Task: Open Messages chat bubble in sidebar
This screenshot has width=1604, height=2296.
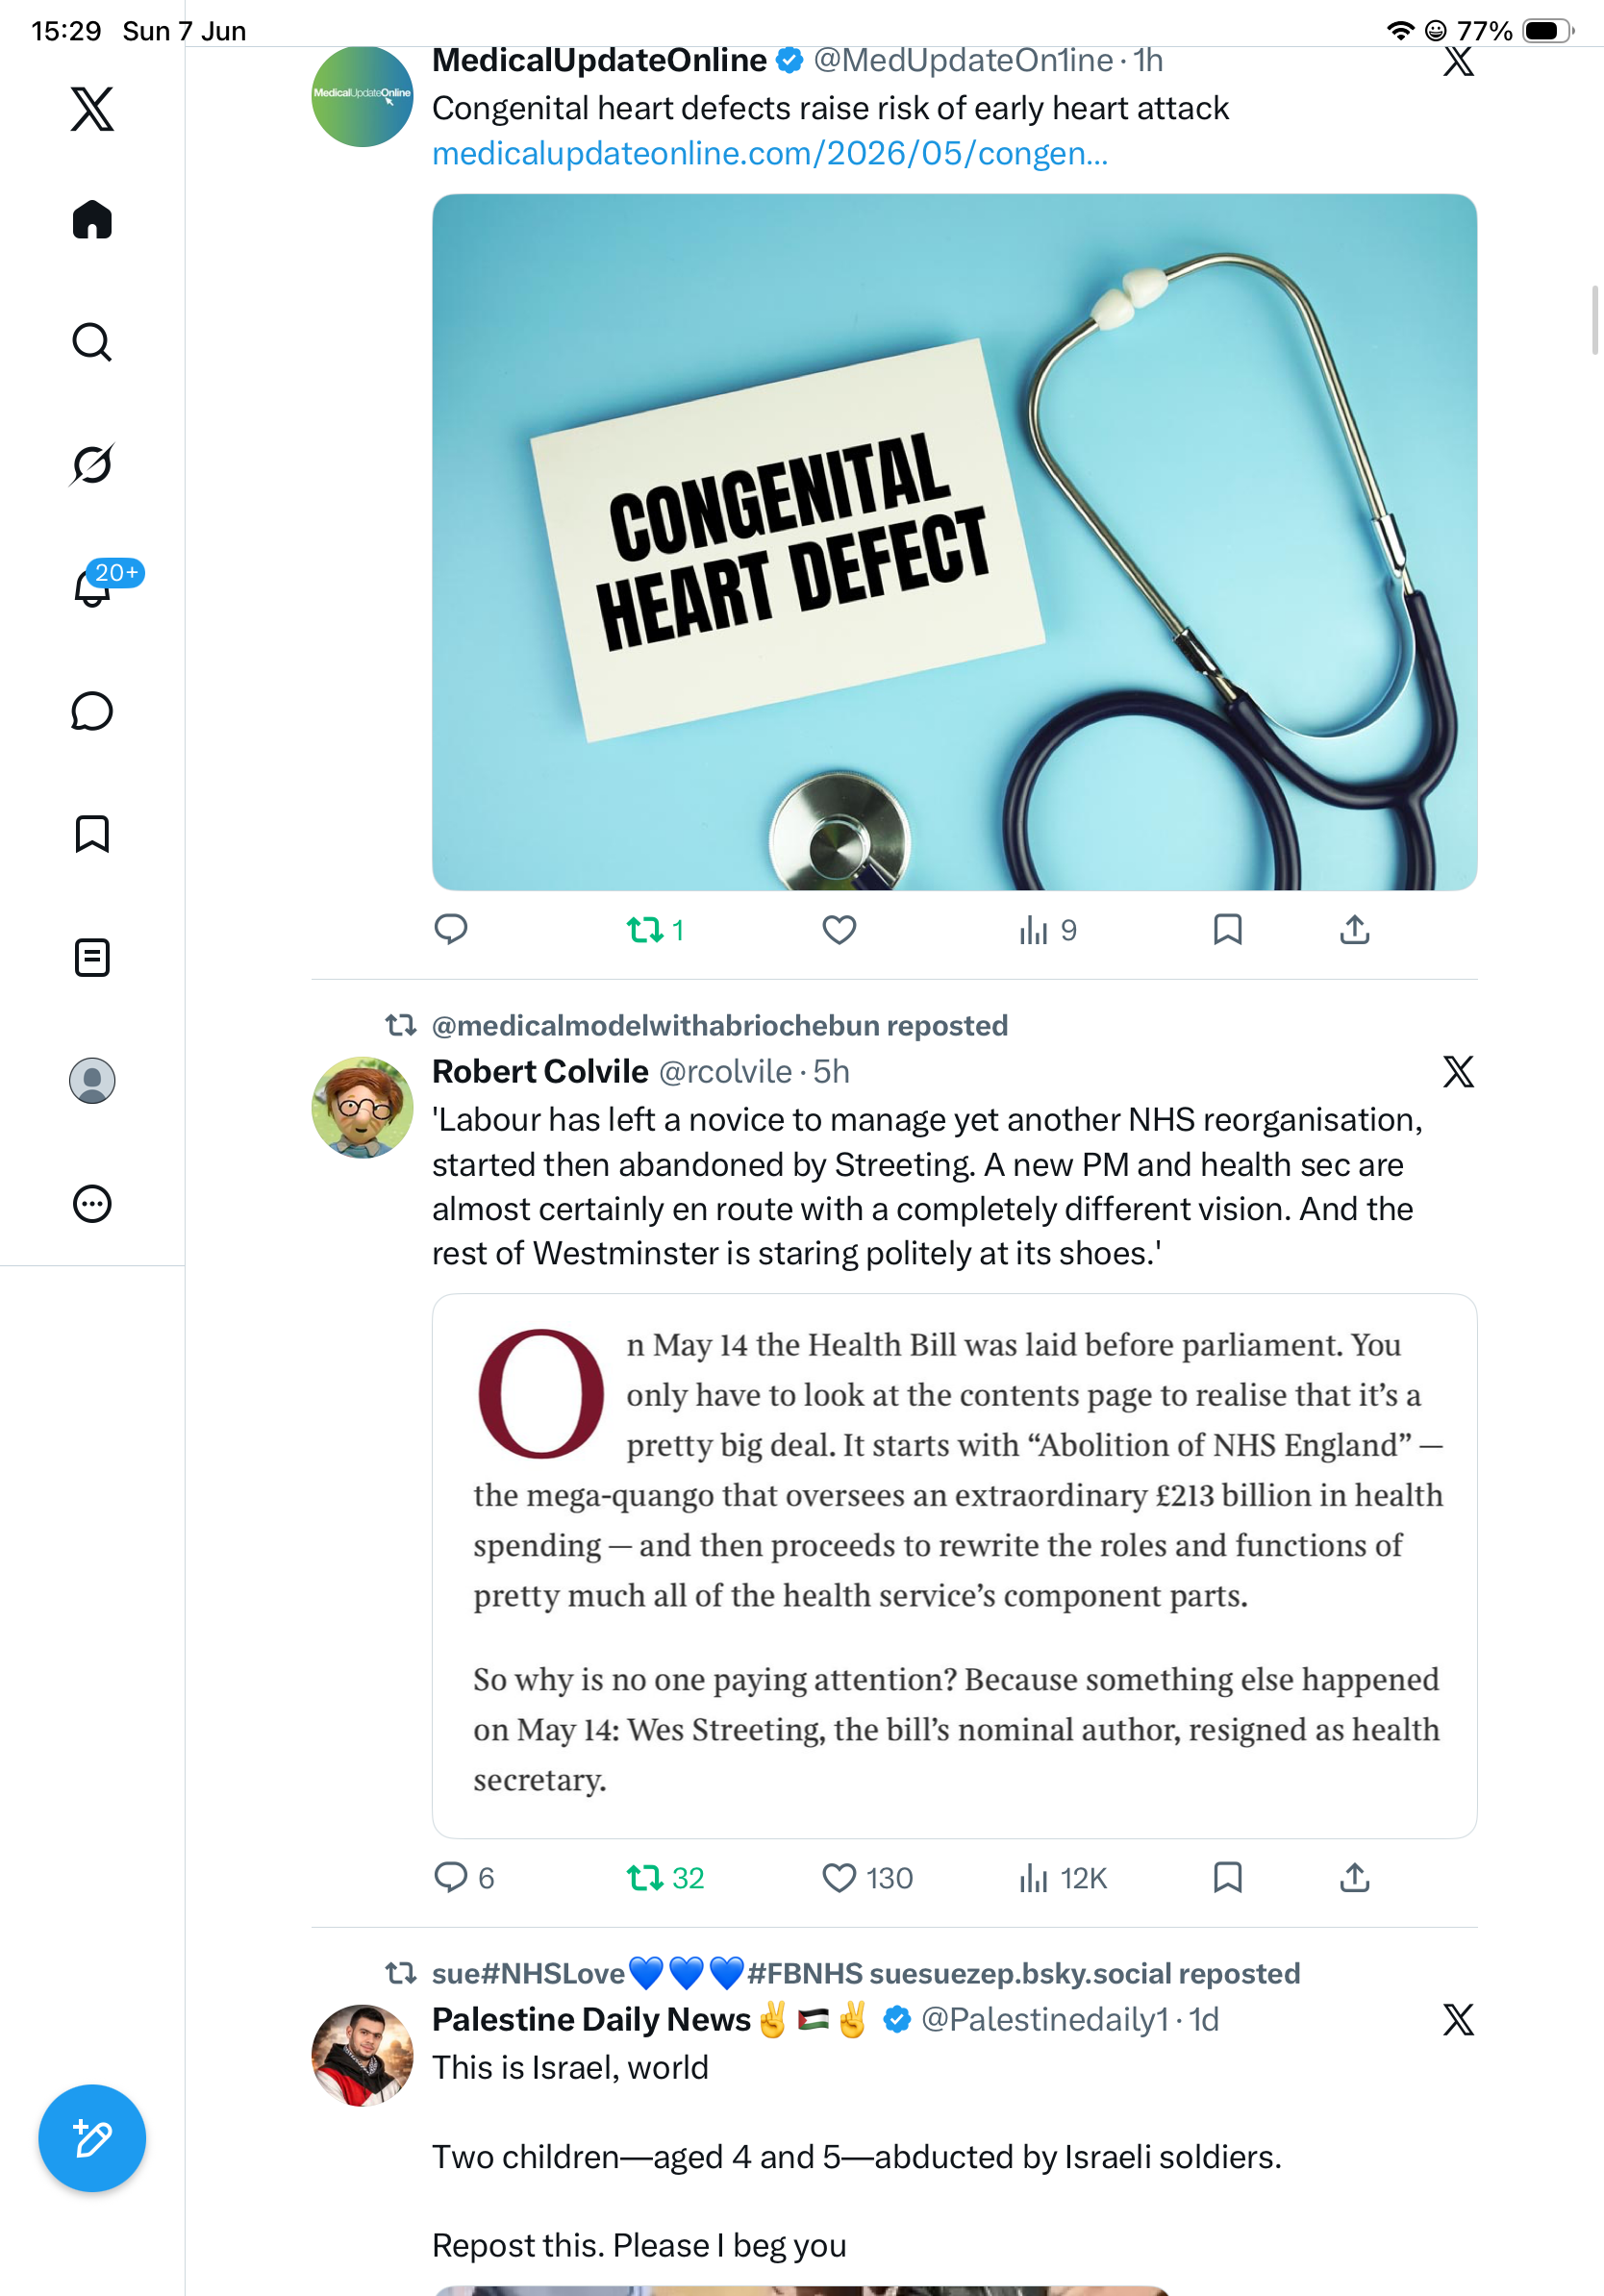Action: click(92, 711)
